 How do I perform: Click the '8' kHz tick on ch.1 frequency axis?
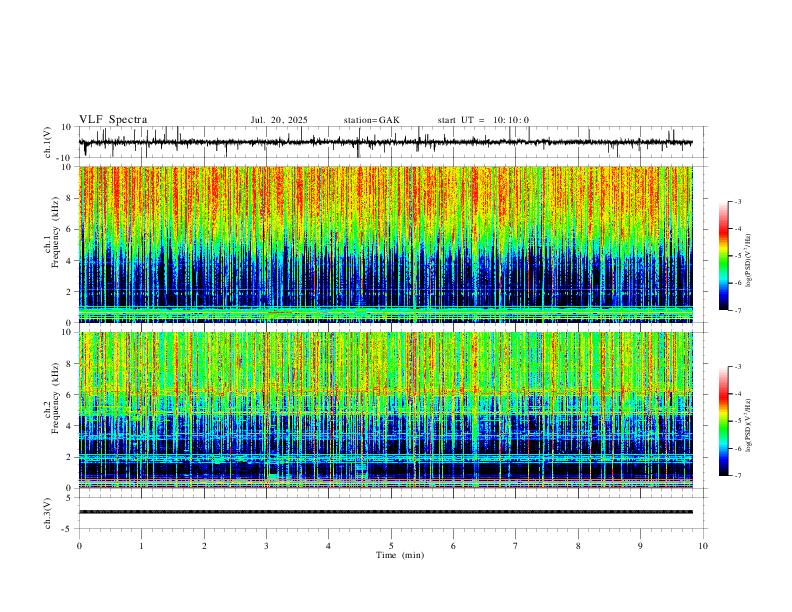(69, 198)
